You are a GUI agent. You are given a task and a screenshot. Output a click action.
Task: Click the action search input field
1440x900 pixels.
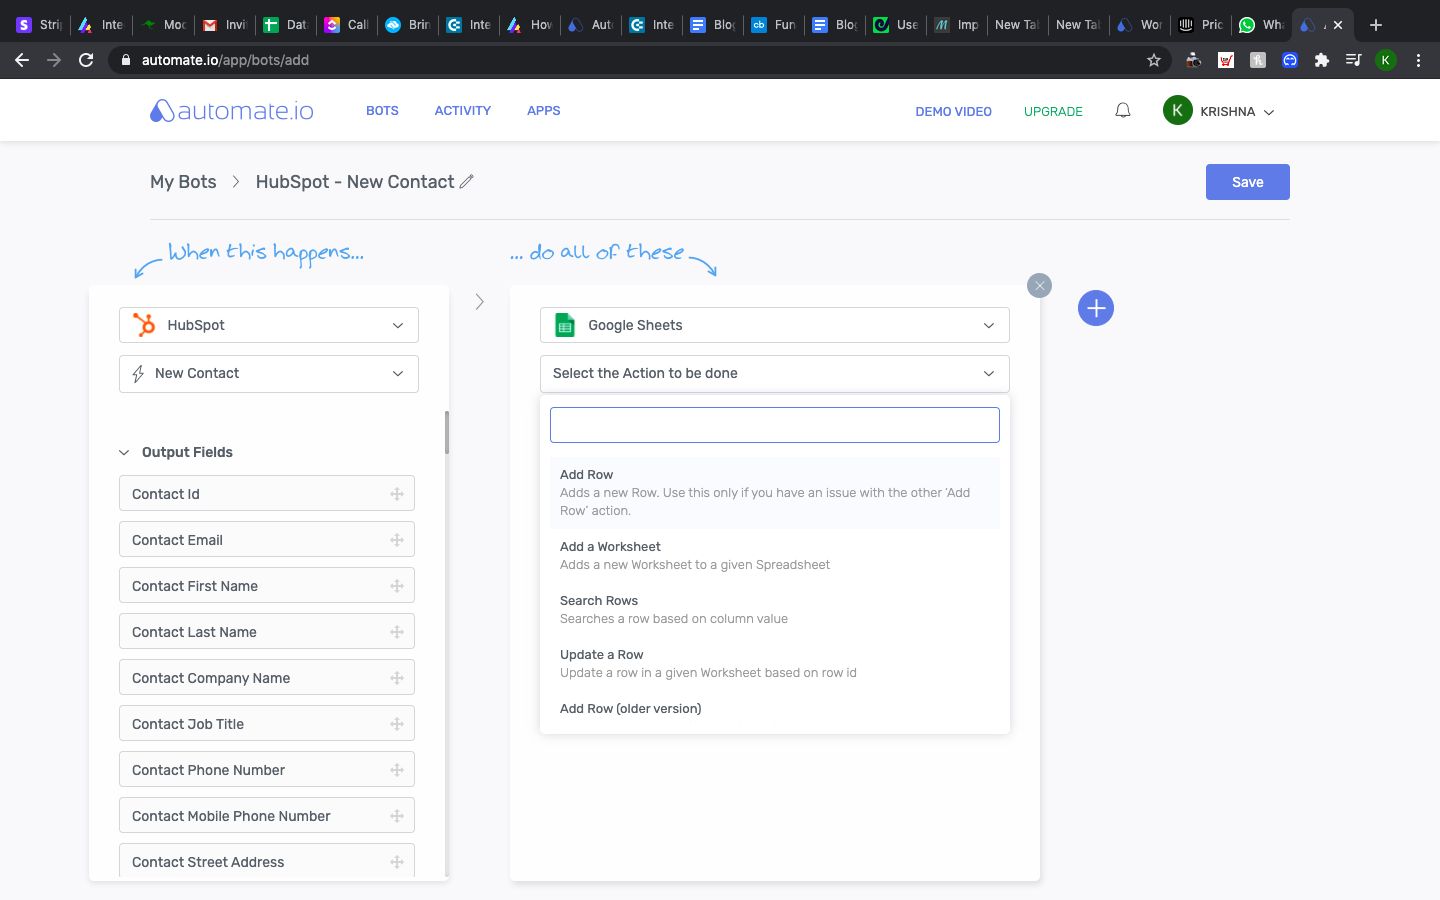point(775,425)
